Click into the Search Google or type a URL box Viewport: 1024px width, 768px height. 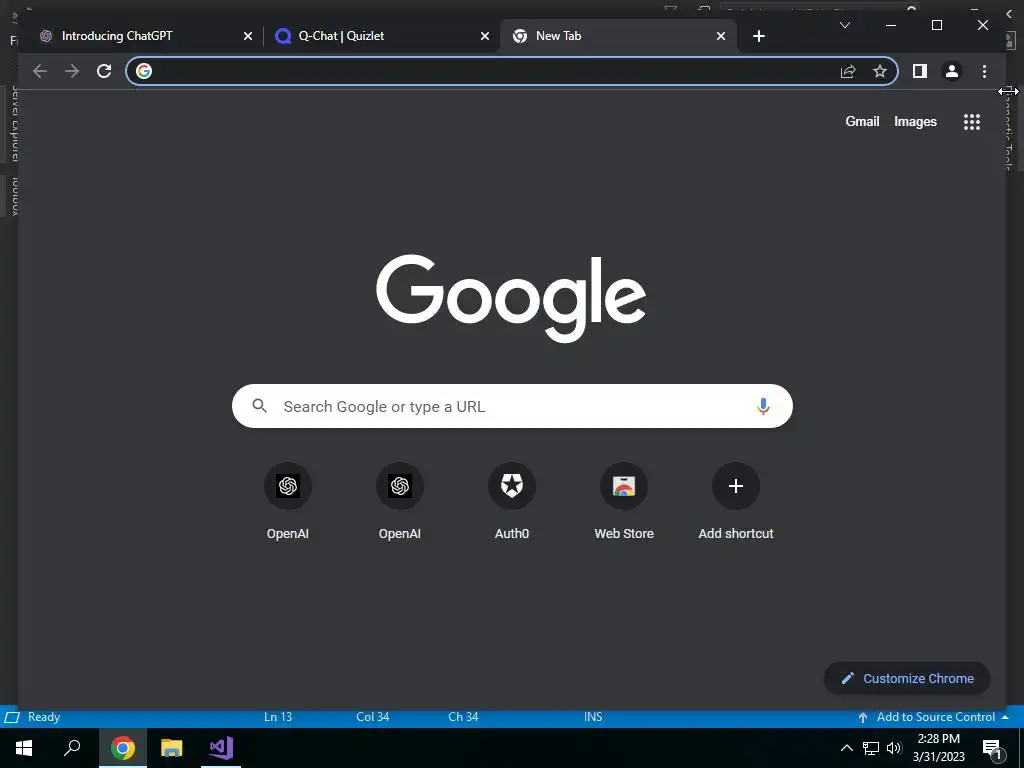[513, 406]
